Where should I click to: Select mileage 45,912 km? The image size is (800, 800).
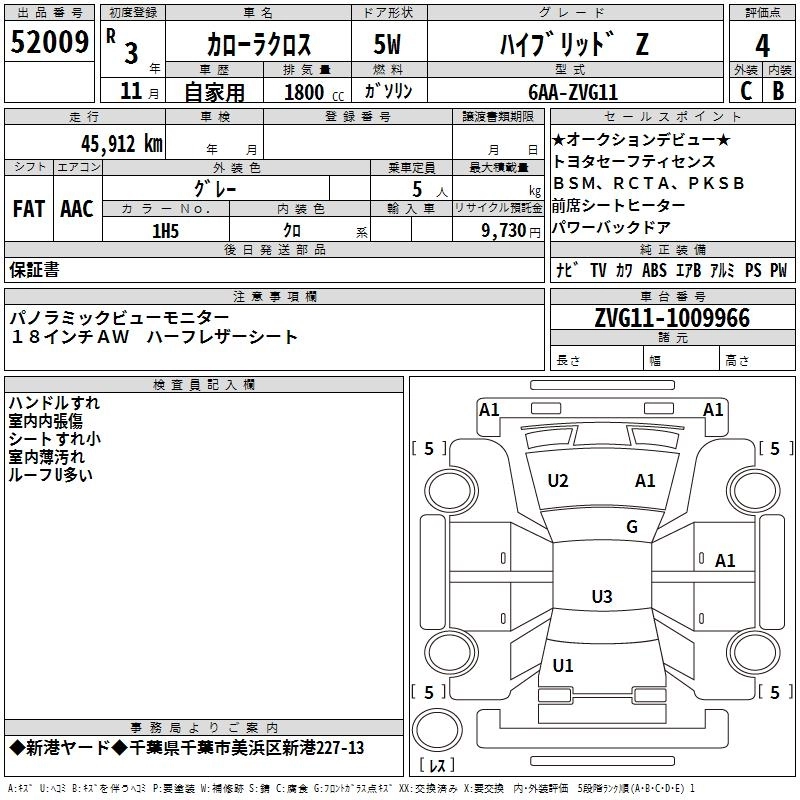tap(122, 143)
